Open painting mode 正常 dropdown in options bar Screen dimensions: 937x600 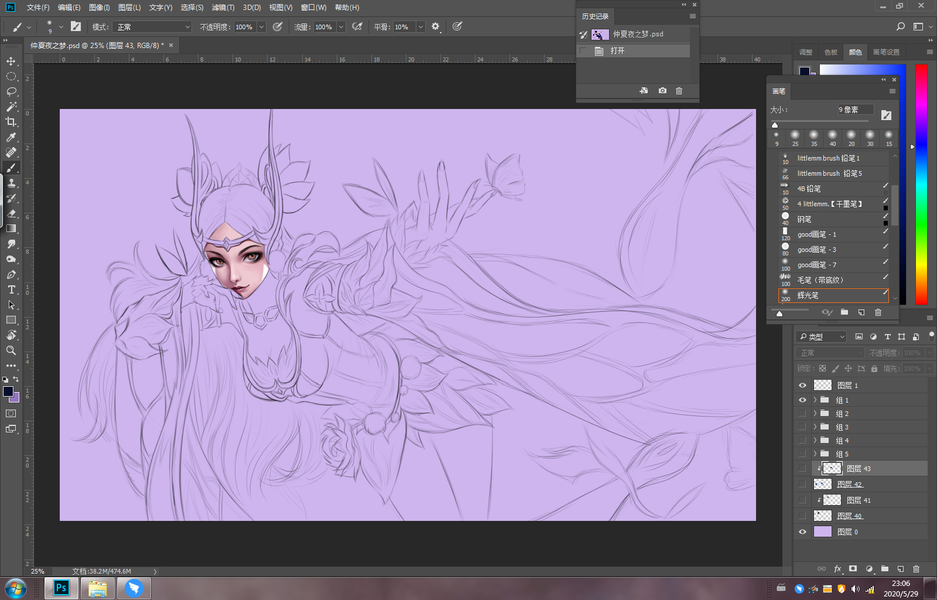152,27
